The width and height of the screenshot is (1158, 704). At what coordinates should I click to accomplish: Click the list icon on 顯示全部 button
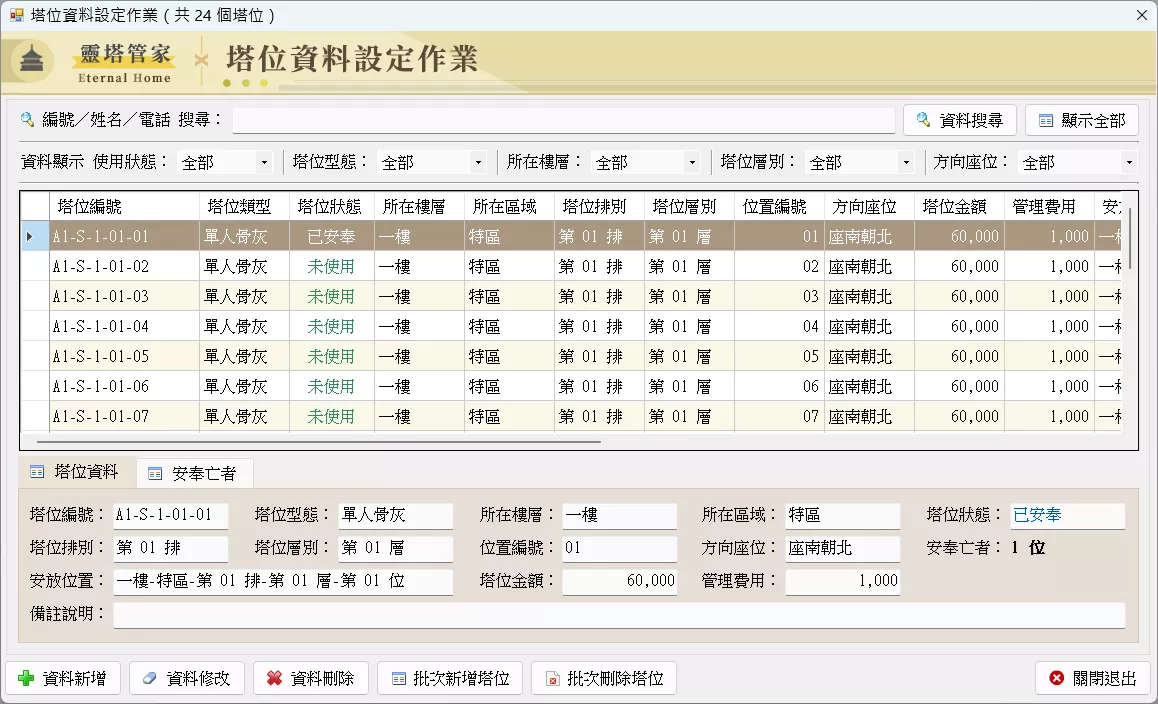(x=1046, y=120)
